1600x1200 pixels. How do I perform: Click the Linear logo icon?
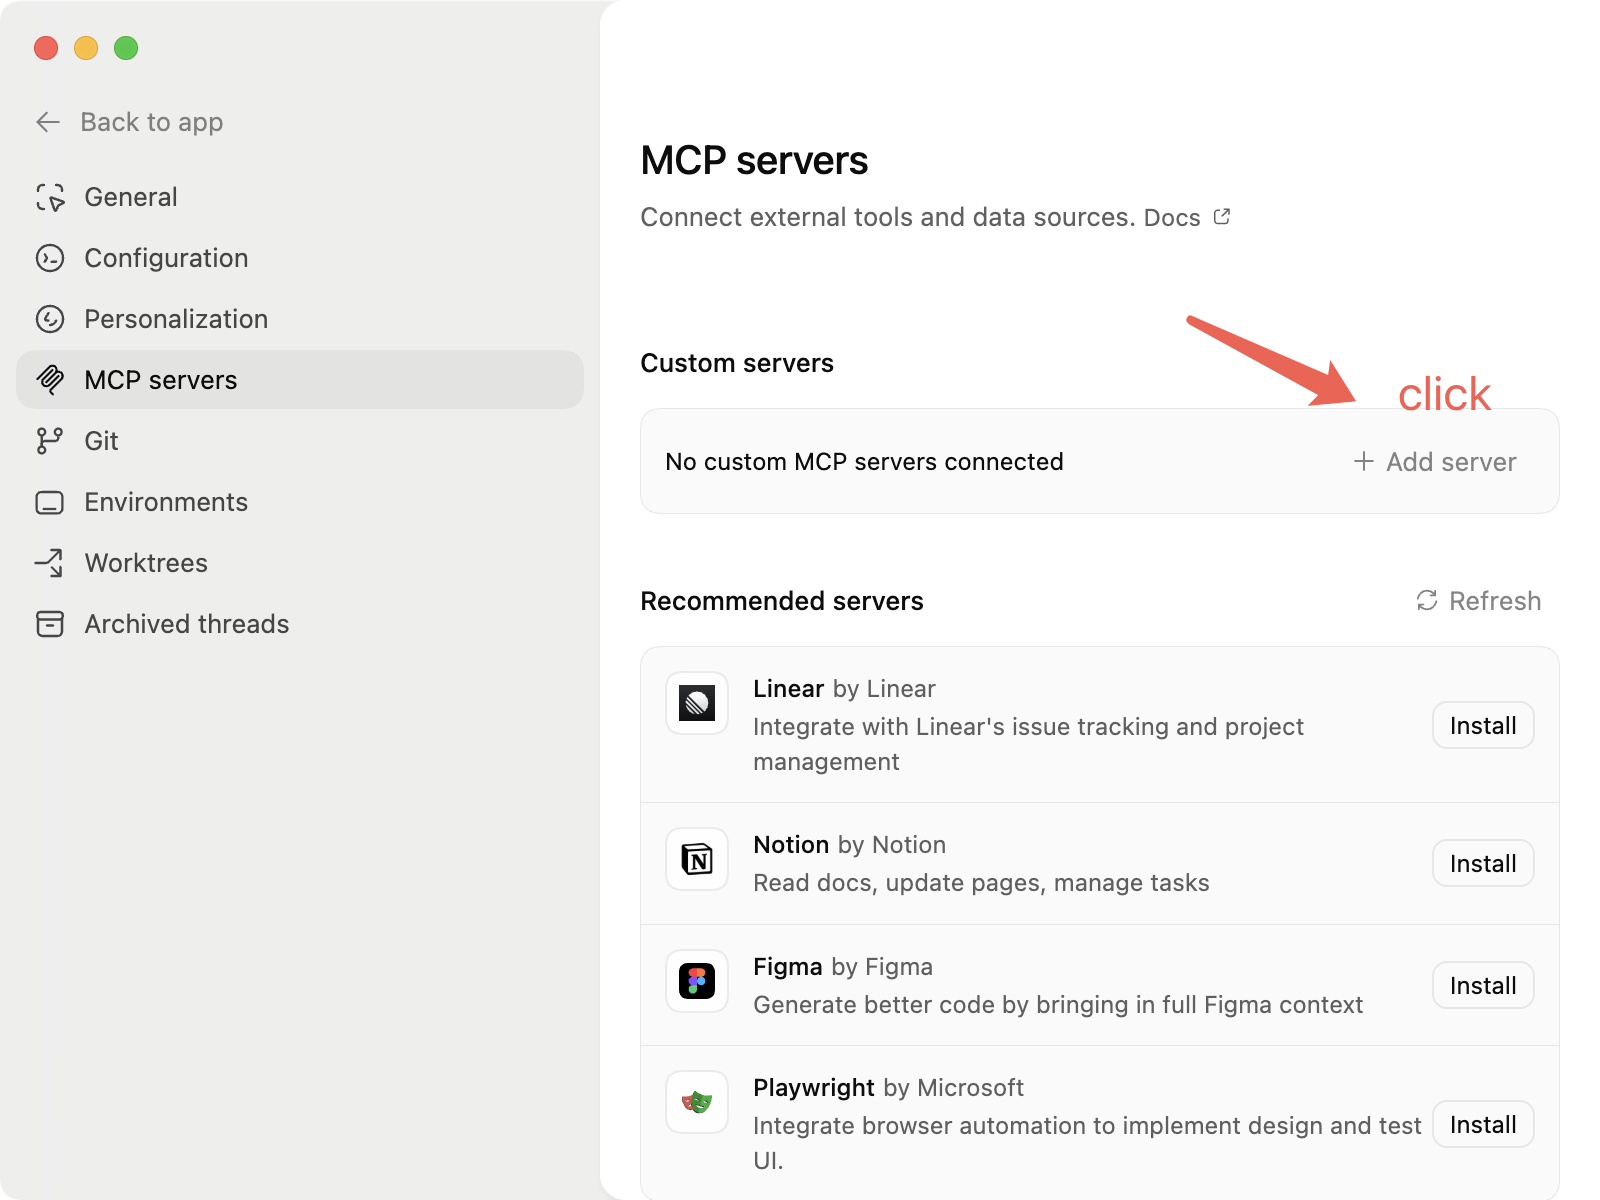[x=697, y=703]
